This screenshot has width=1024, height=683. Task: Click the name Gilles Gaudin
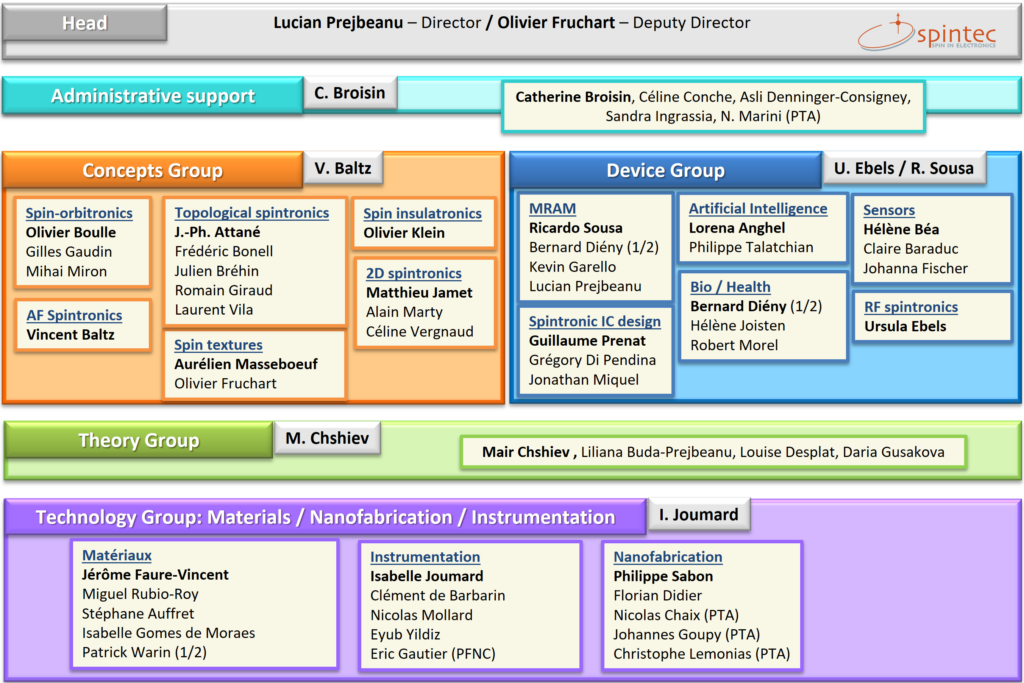69,252
